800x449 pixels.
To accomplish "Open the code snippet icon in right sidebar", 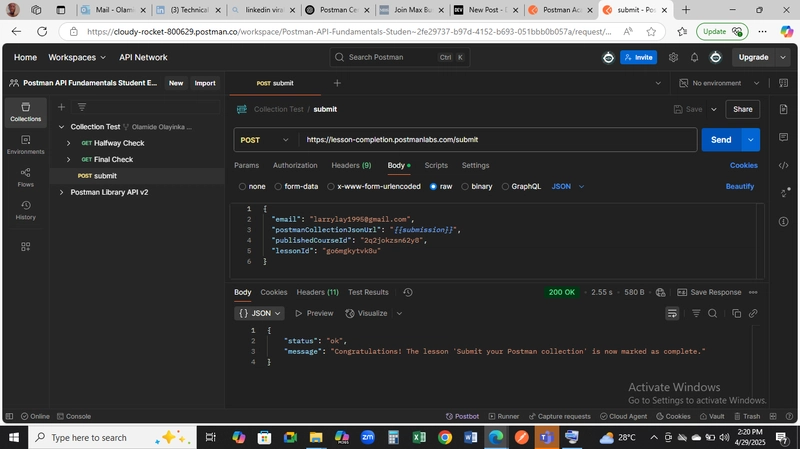I will point(784,165).
